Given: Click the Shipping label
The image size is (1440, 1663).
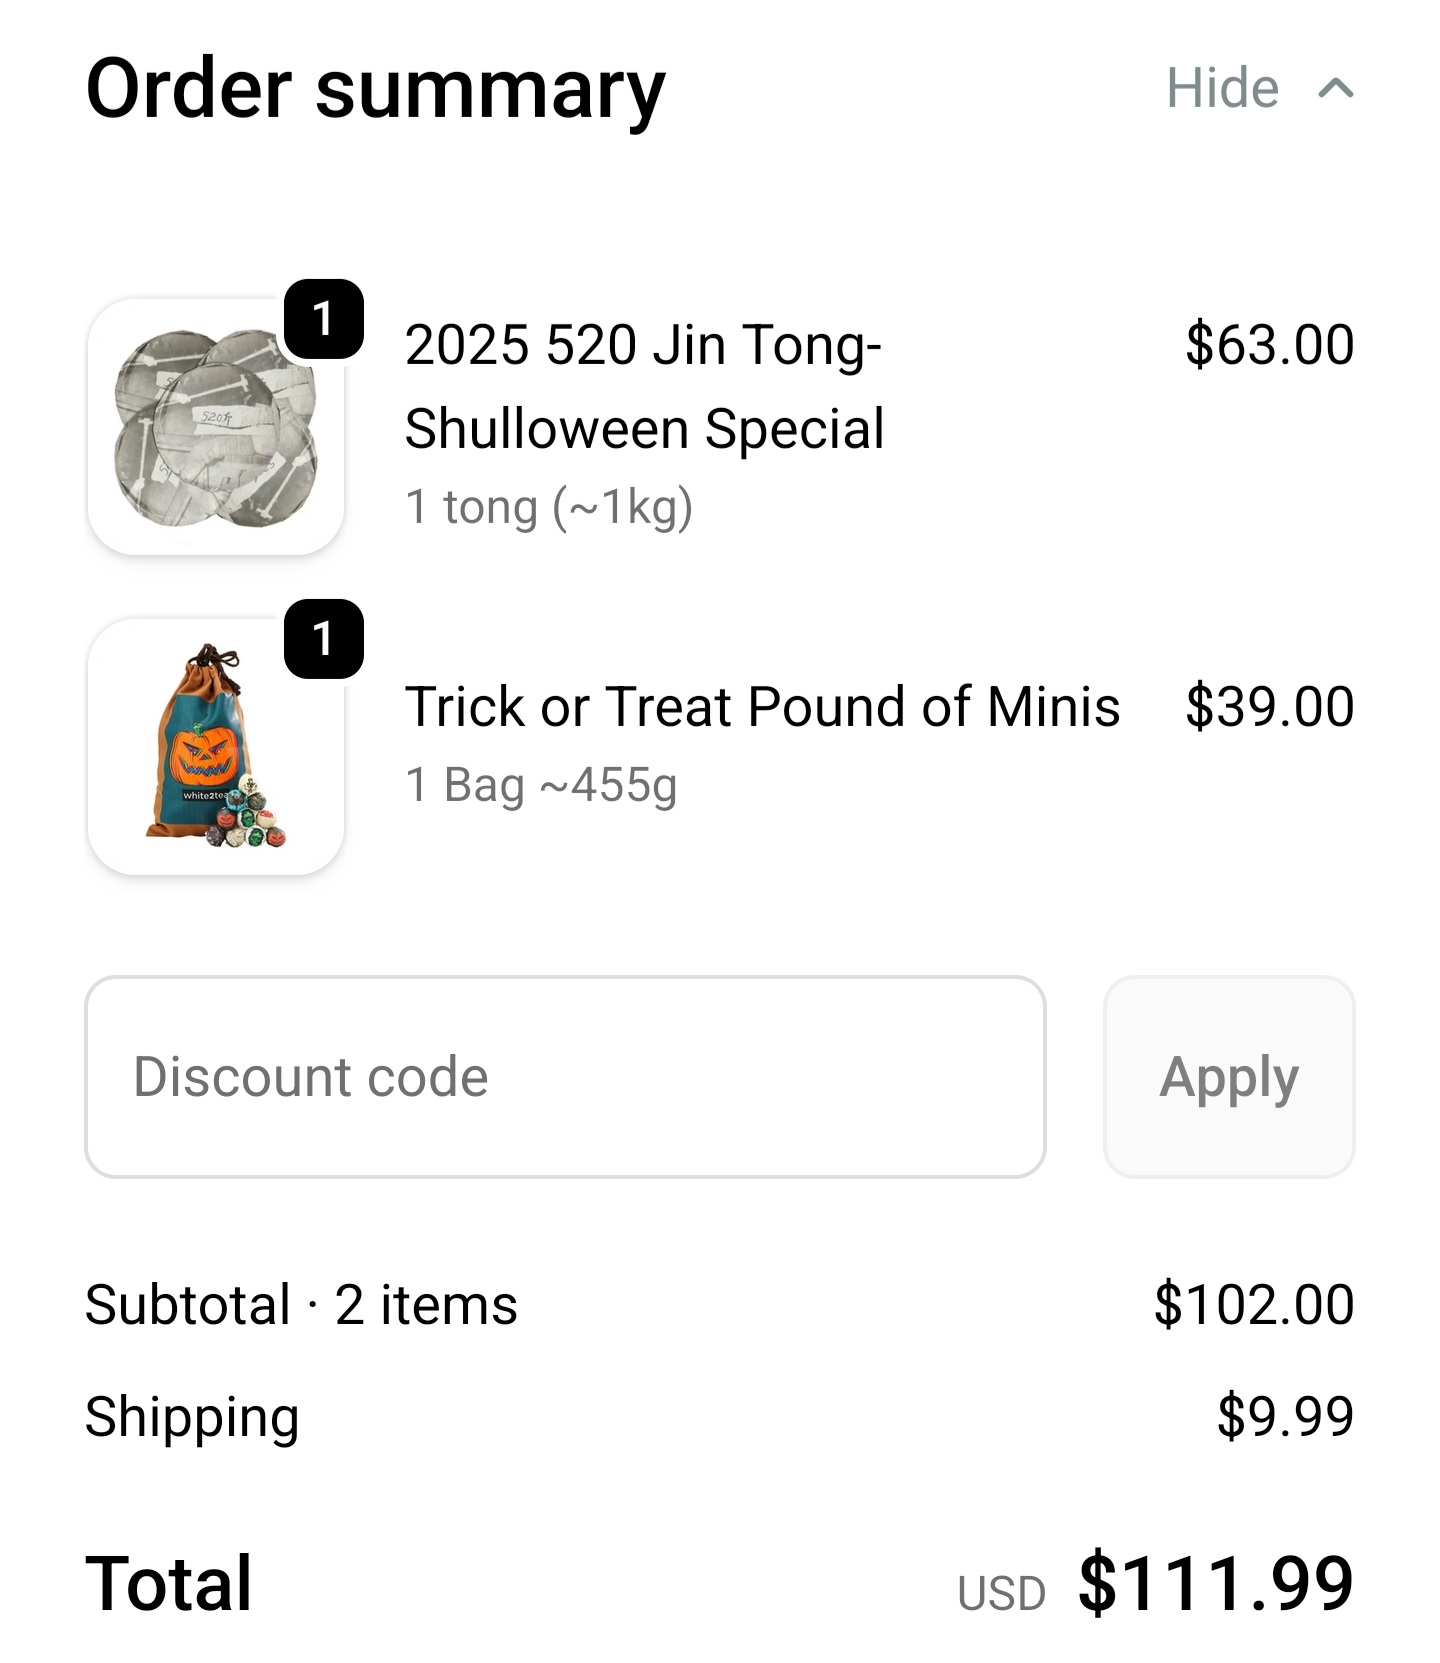Looking at the screenshot, I should click(192, 1416).
